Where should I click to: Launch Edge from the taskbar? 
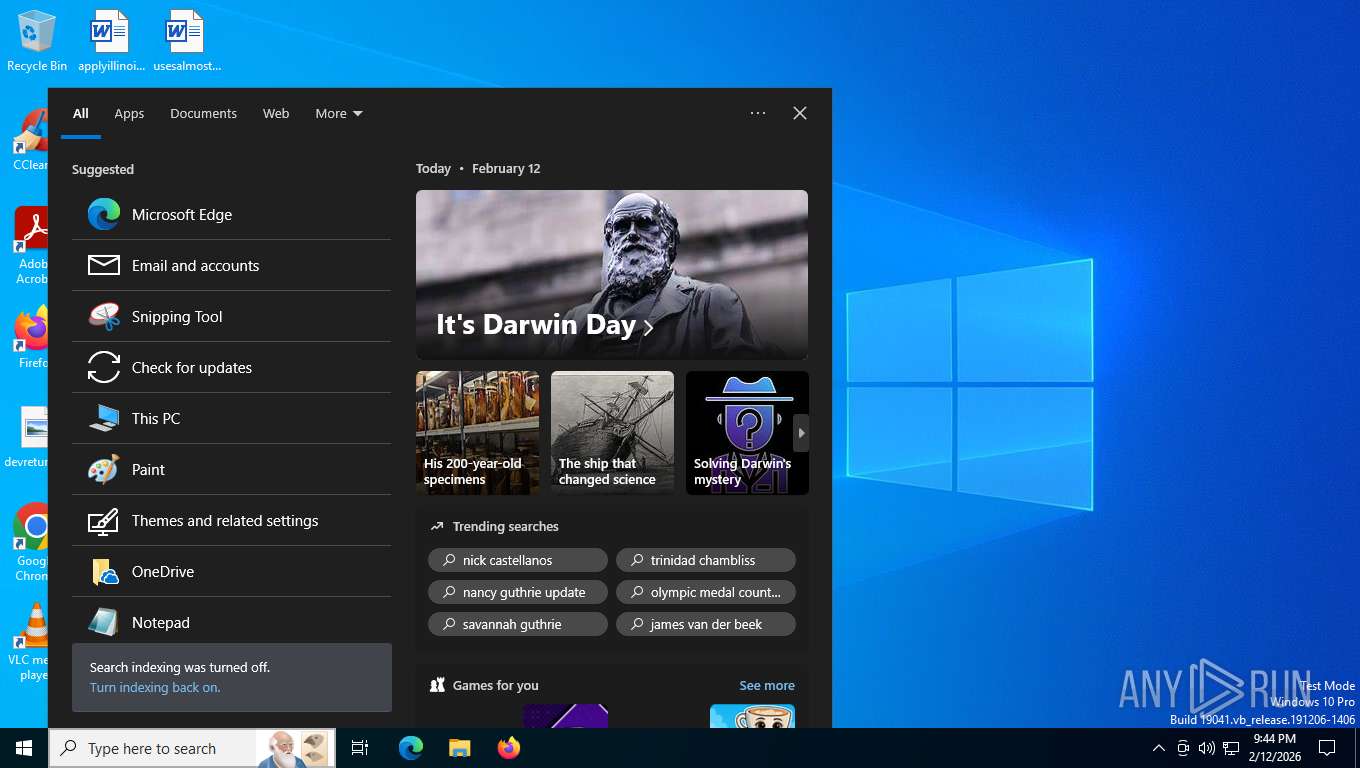[411, 748]
